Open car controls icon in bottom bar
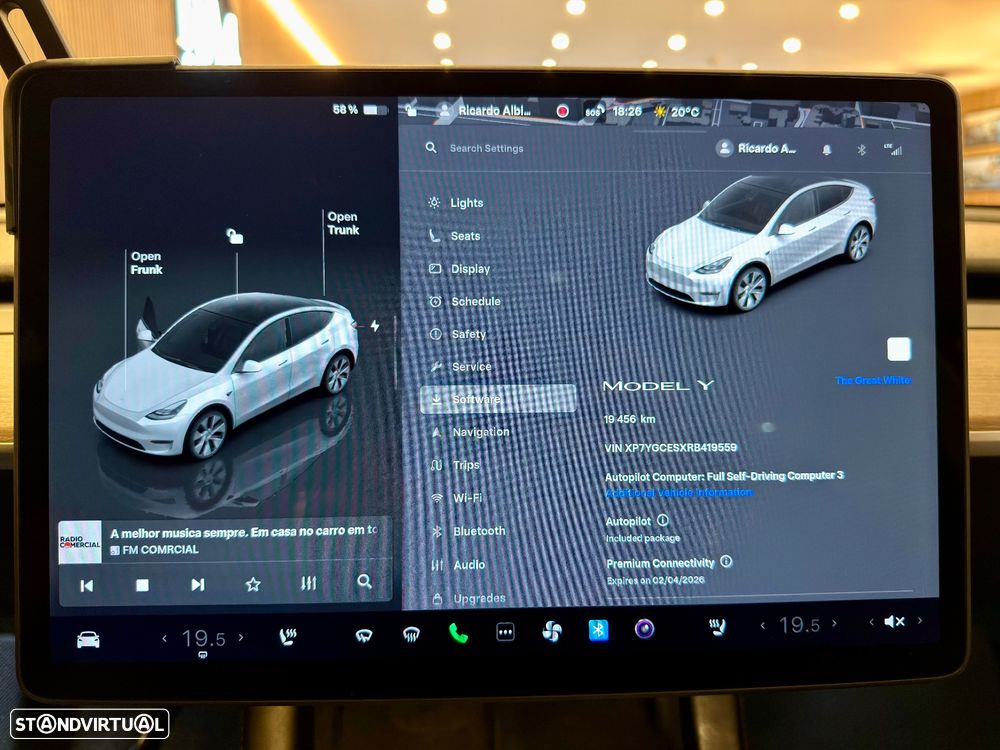Screen dimensions: 1000x750 coord(88,639)
